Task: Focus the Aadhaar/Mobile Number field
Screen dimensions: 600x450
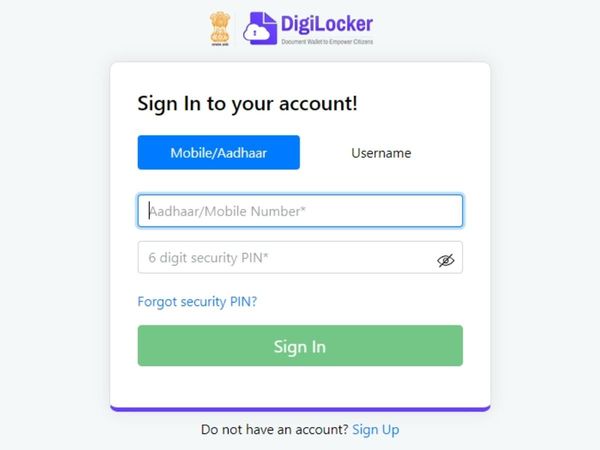Action: pyautogui.click(x=300, y=211)
